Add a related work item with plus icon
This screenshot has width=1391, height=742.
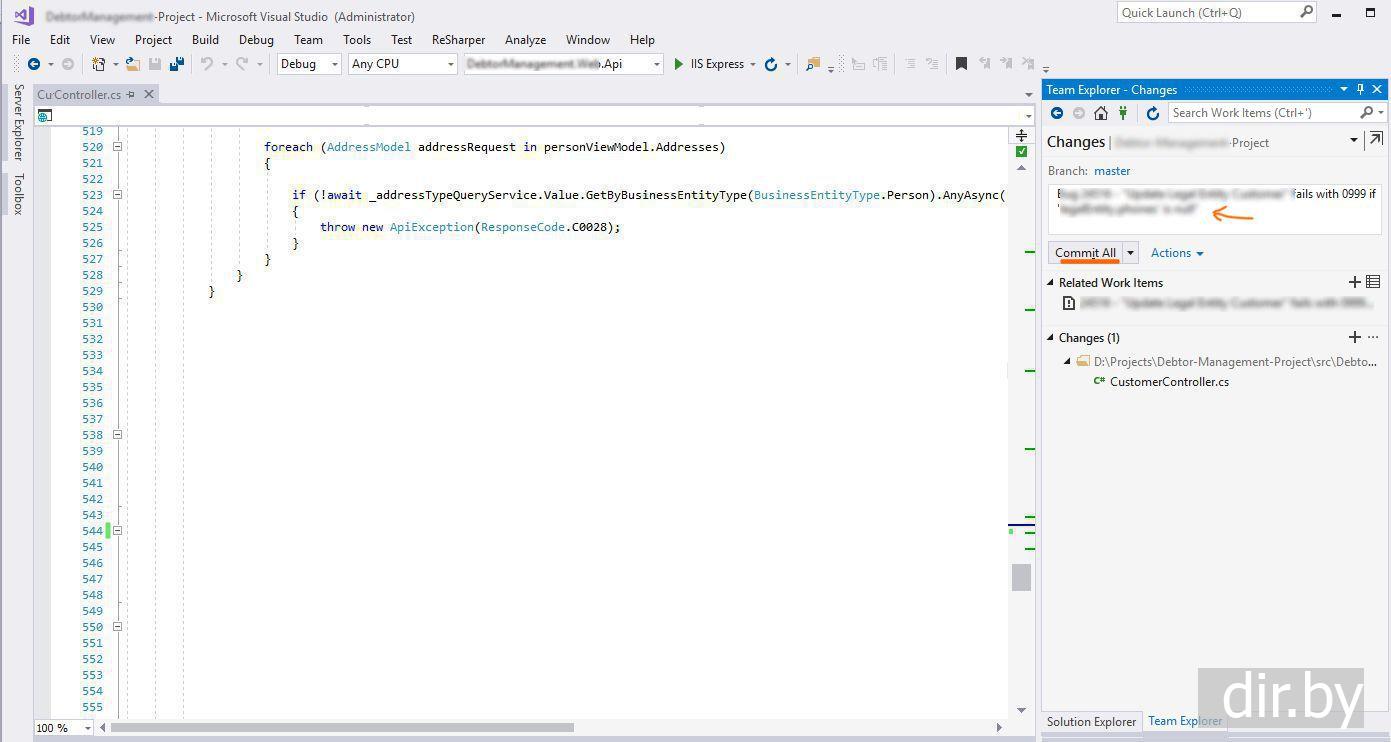click(x=1354, y=283)
